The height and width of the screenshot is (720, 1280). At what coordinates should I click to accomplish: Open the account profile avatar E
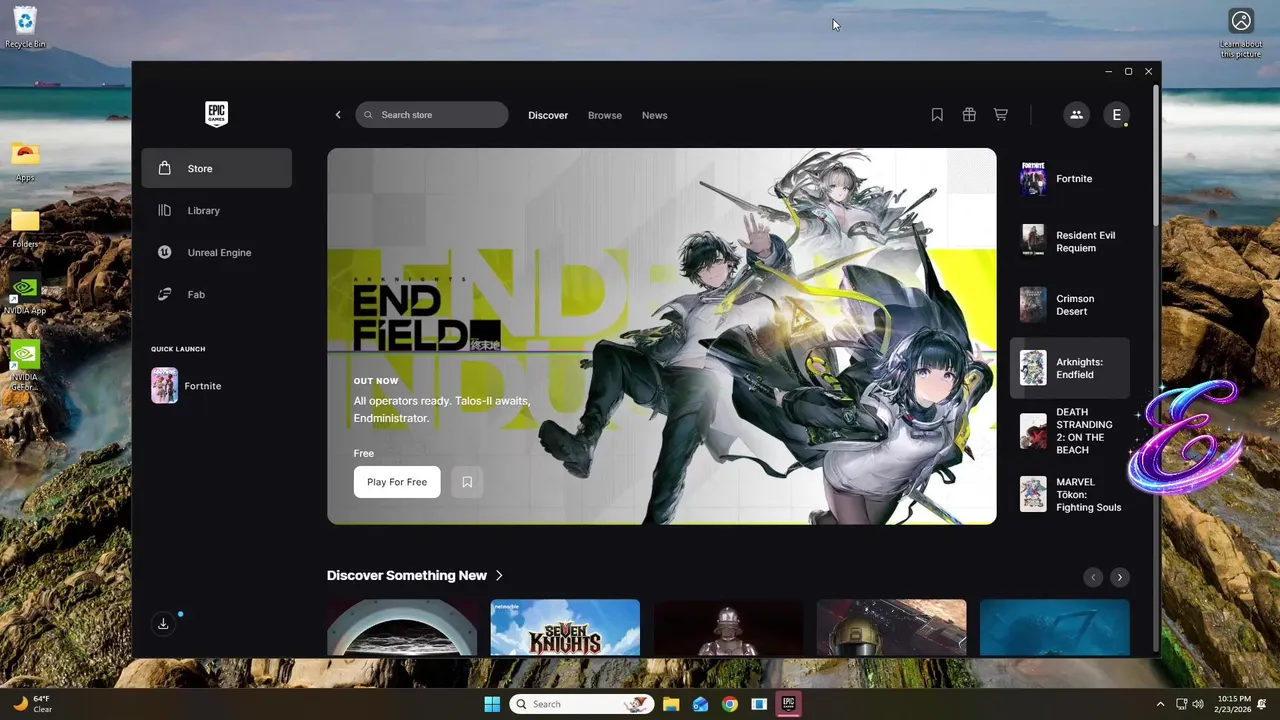[x=1117, y=115]
